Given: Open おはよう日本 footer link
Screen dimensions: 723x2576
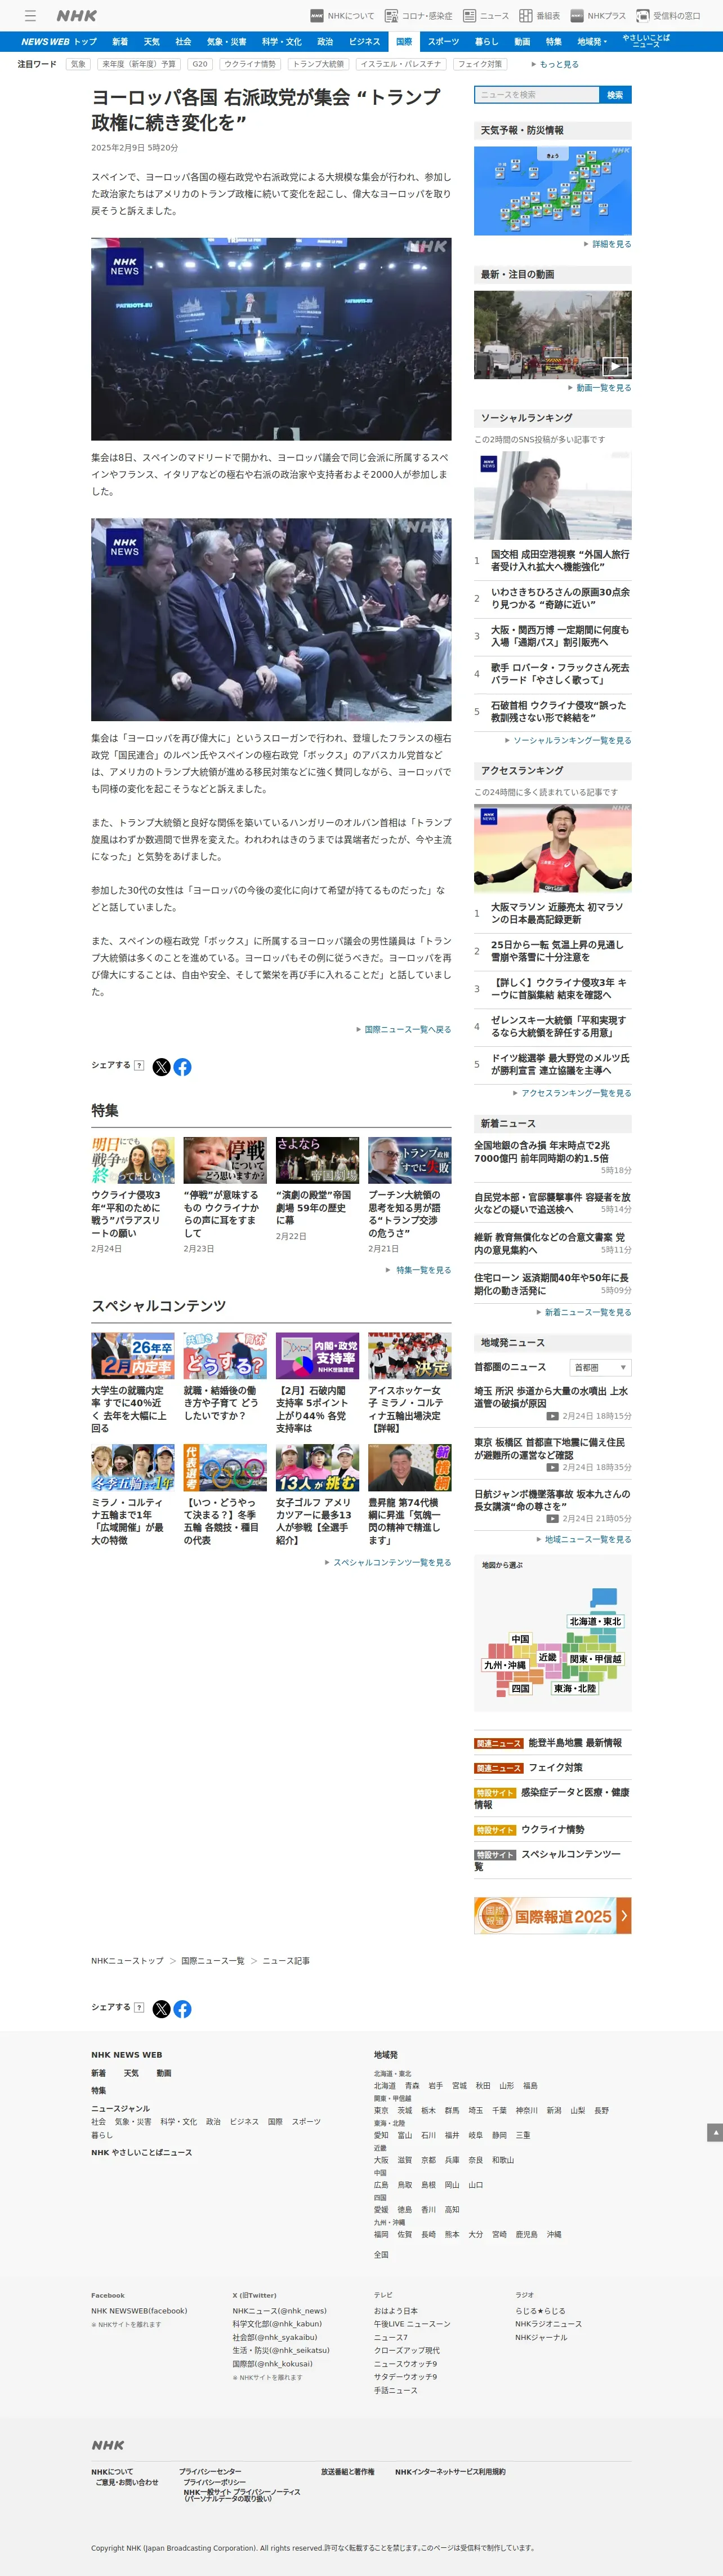Looking at the screenshot, I should coord(396,2311).
